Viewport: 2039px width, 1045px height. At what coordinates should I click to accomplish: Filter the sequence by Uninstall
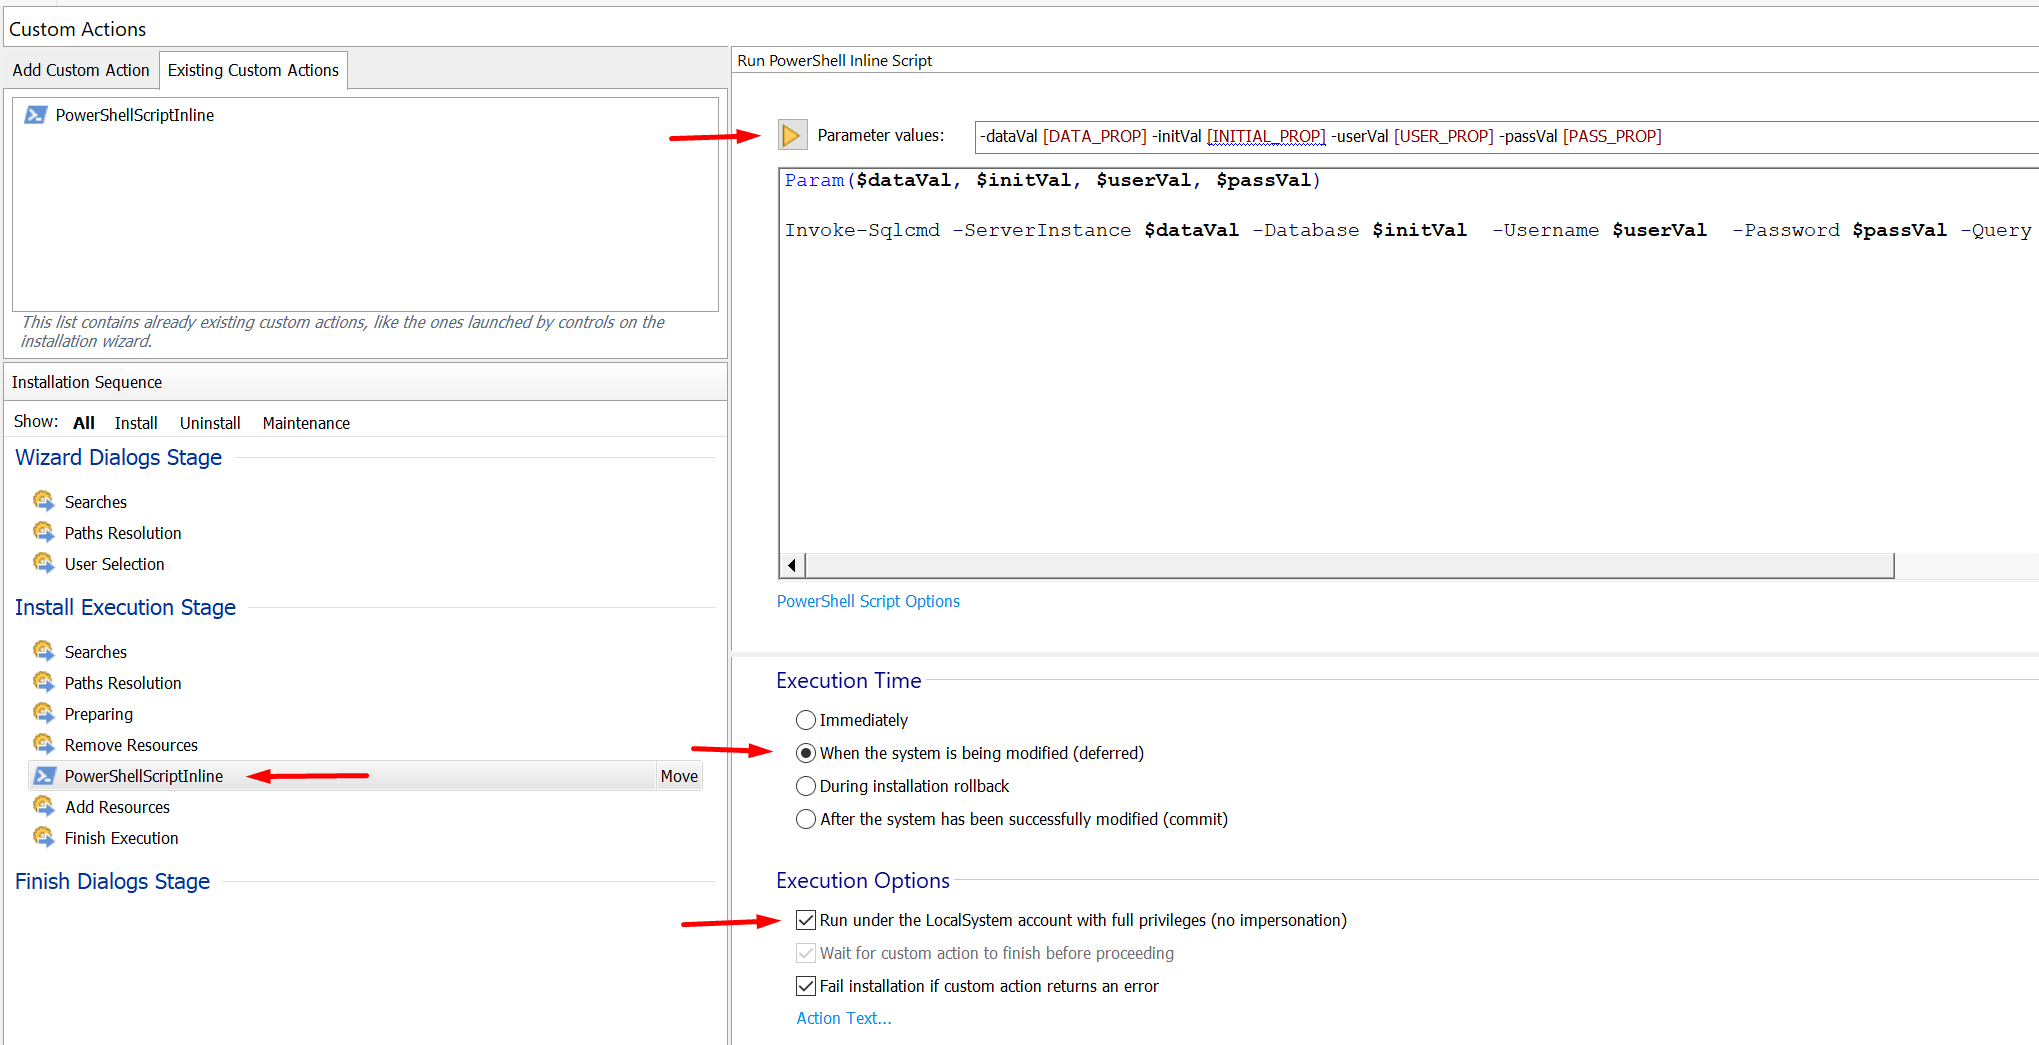click(210, 423)
